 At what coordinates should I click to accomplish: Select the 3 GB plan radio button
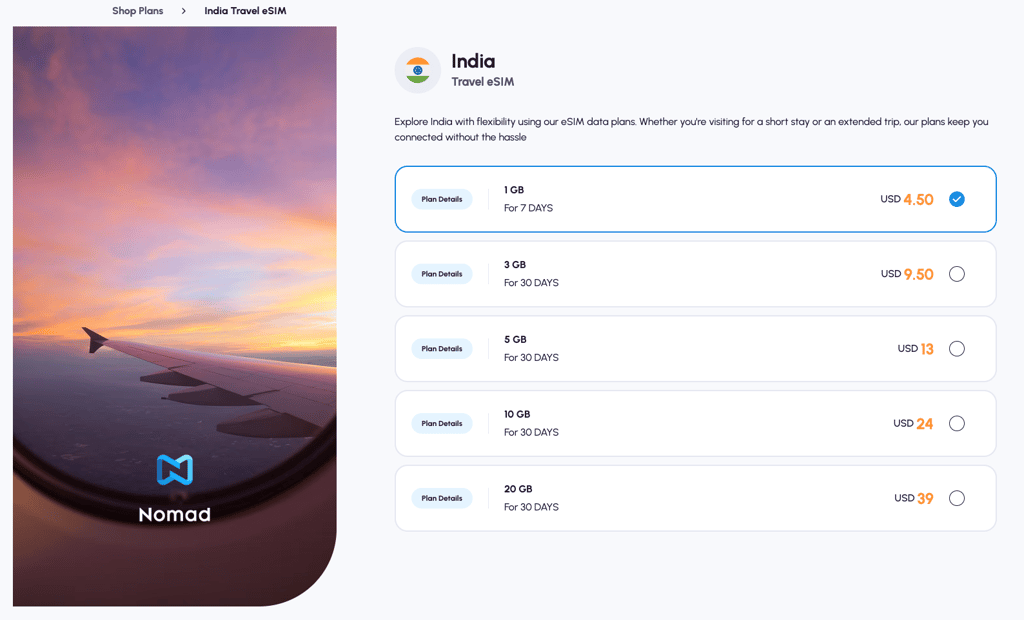(x=957, y=274)
